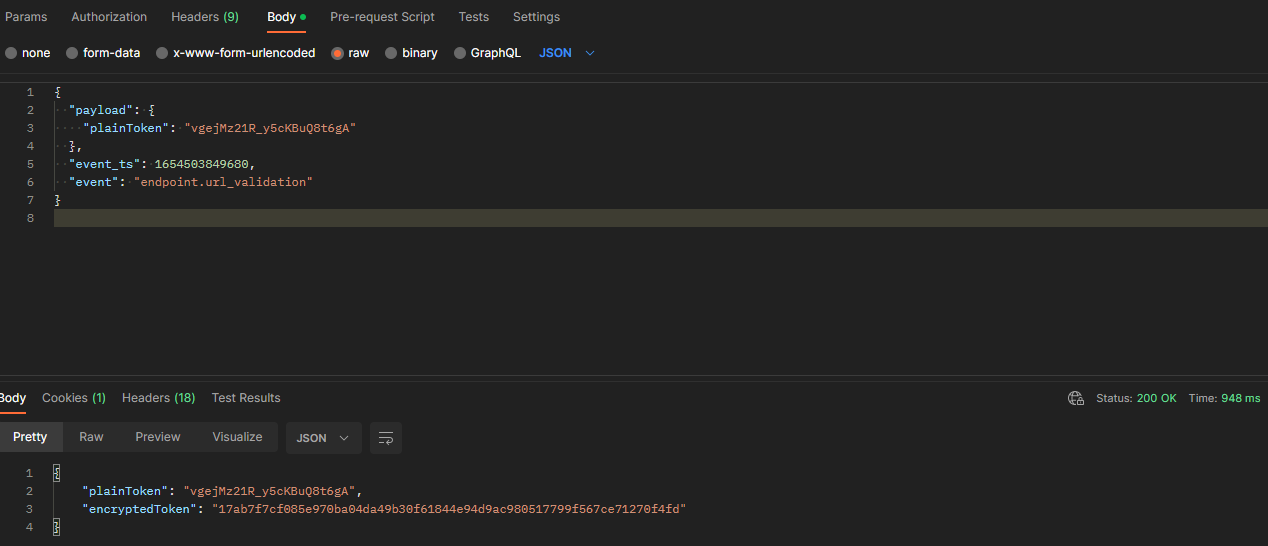
Task: Select the request Body tab
Action: (286, 17)
